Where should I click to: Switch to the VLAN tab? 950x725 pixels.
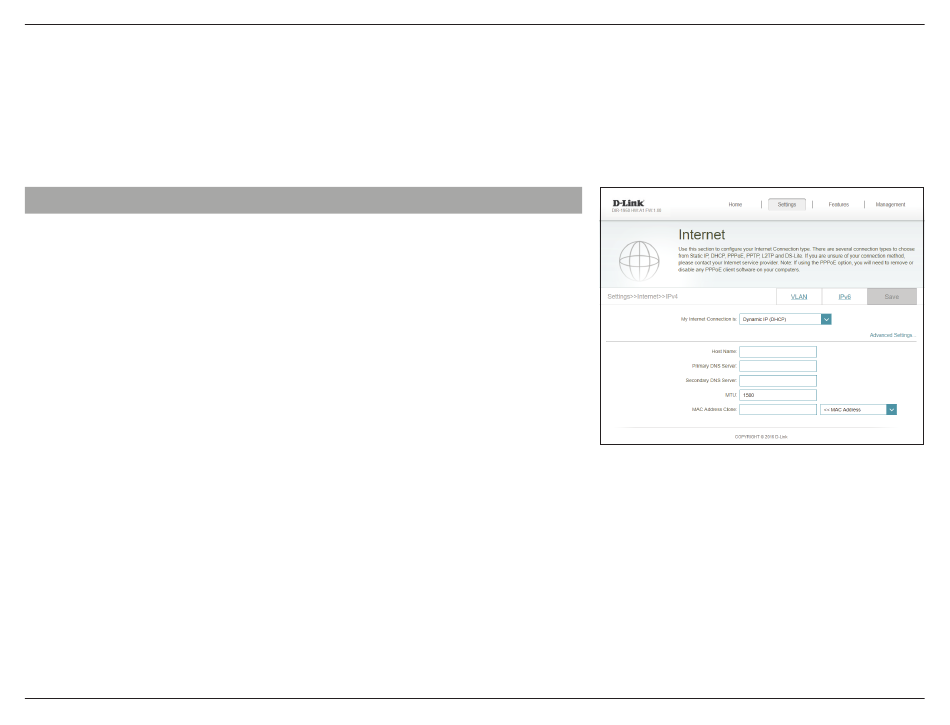(799, 297)
